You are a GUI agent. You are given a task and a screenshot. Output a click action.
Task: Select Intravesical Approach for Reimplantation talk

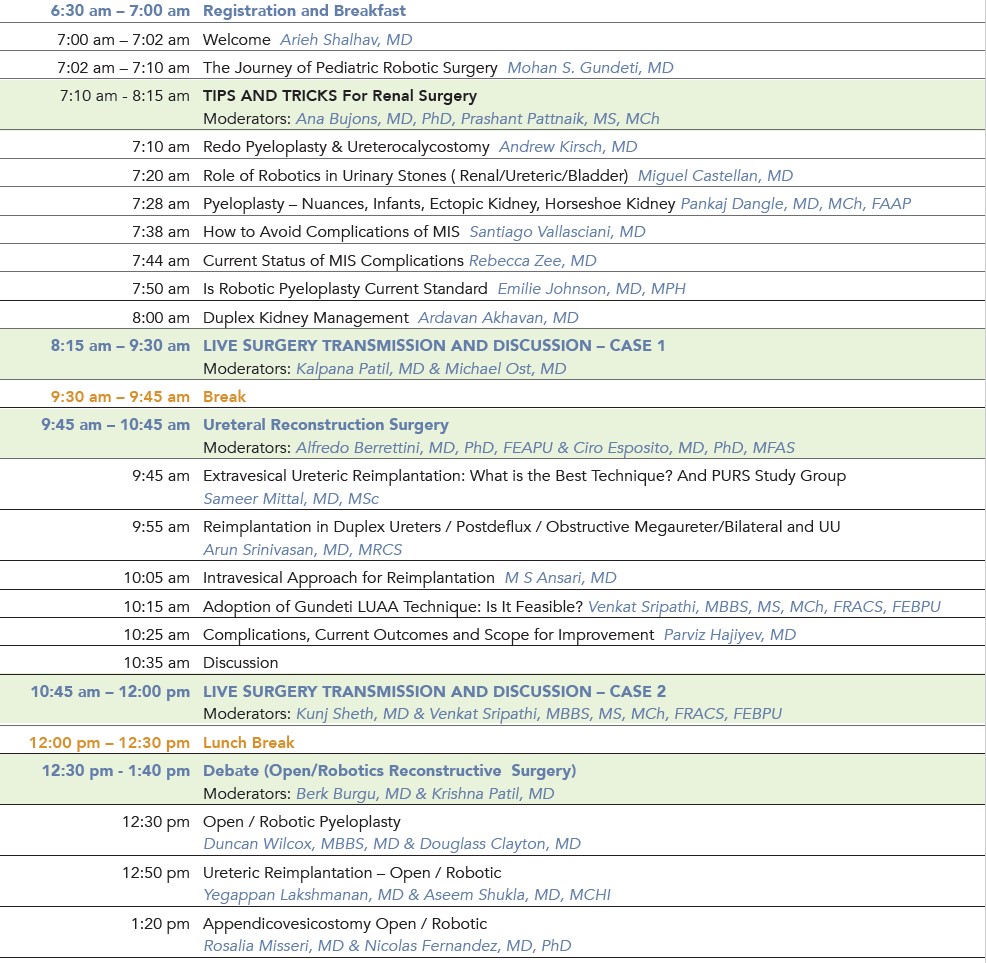tap(349, 578)
